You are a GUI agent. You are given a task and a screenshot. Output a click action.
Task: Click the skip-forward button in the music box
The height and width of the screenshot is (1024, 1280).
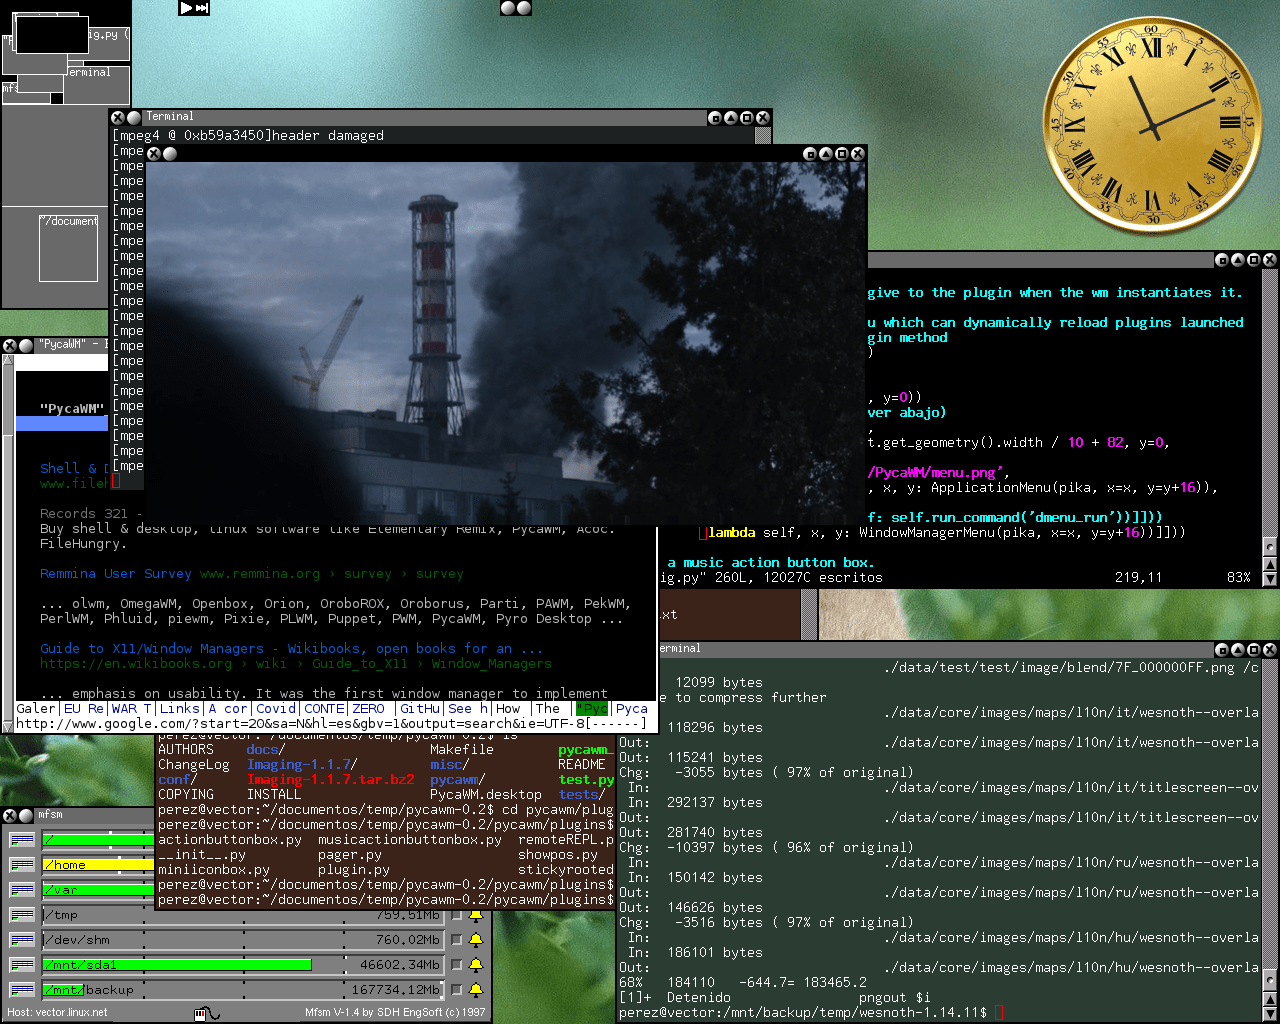pyautogui.click(x=202, y=8)
